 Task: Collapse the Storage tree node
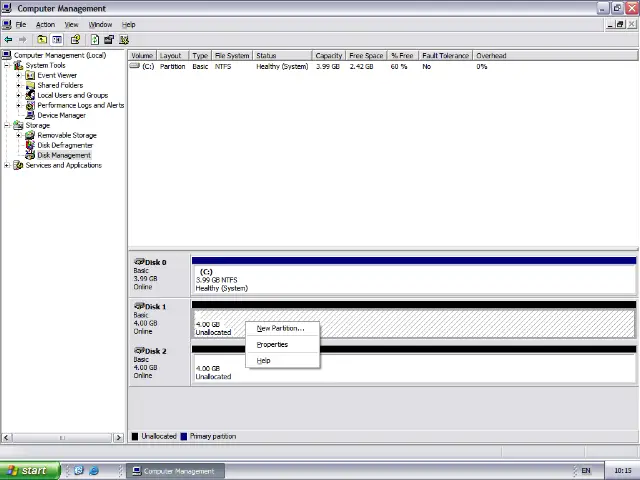tap(7, 125)
